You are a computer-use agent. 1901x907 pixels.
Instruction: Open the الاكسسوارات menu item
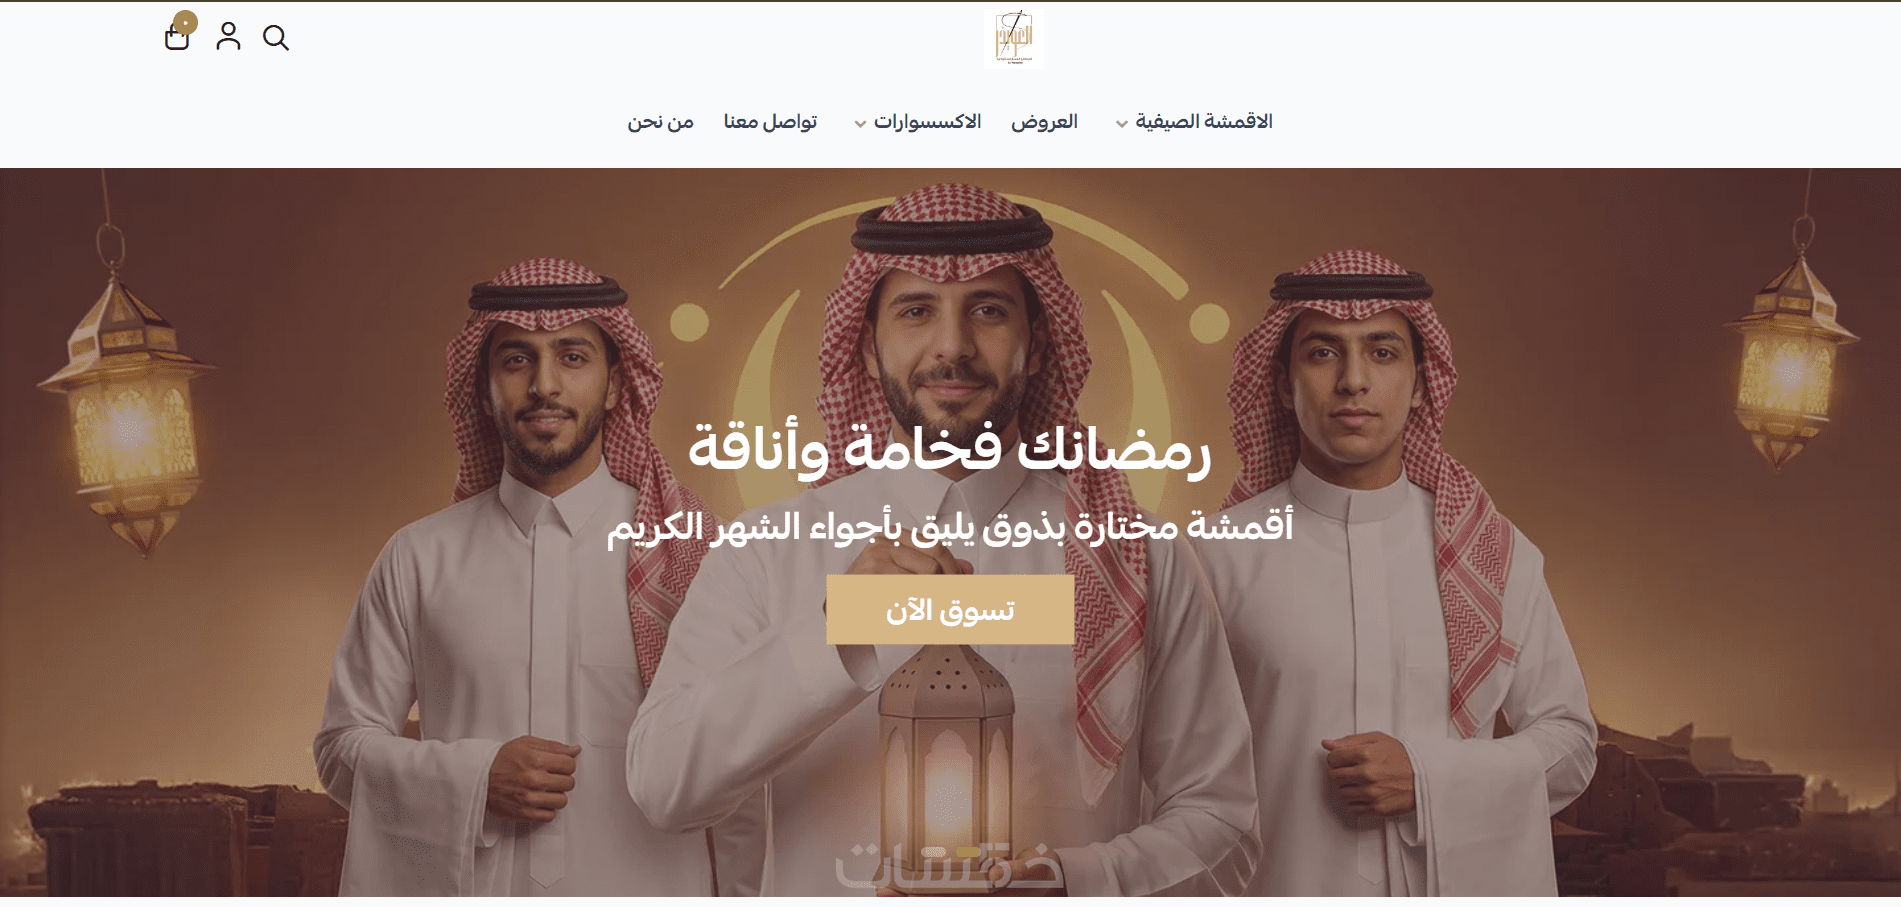(x=927, y=122)
